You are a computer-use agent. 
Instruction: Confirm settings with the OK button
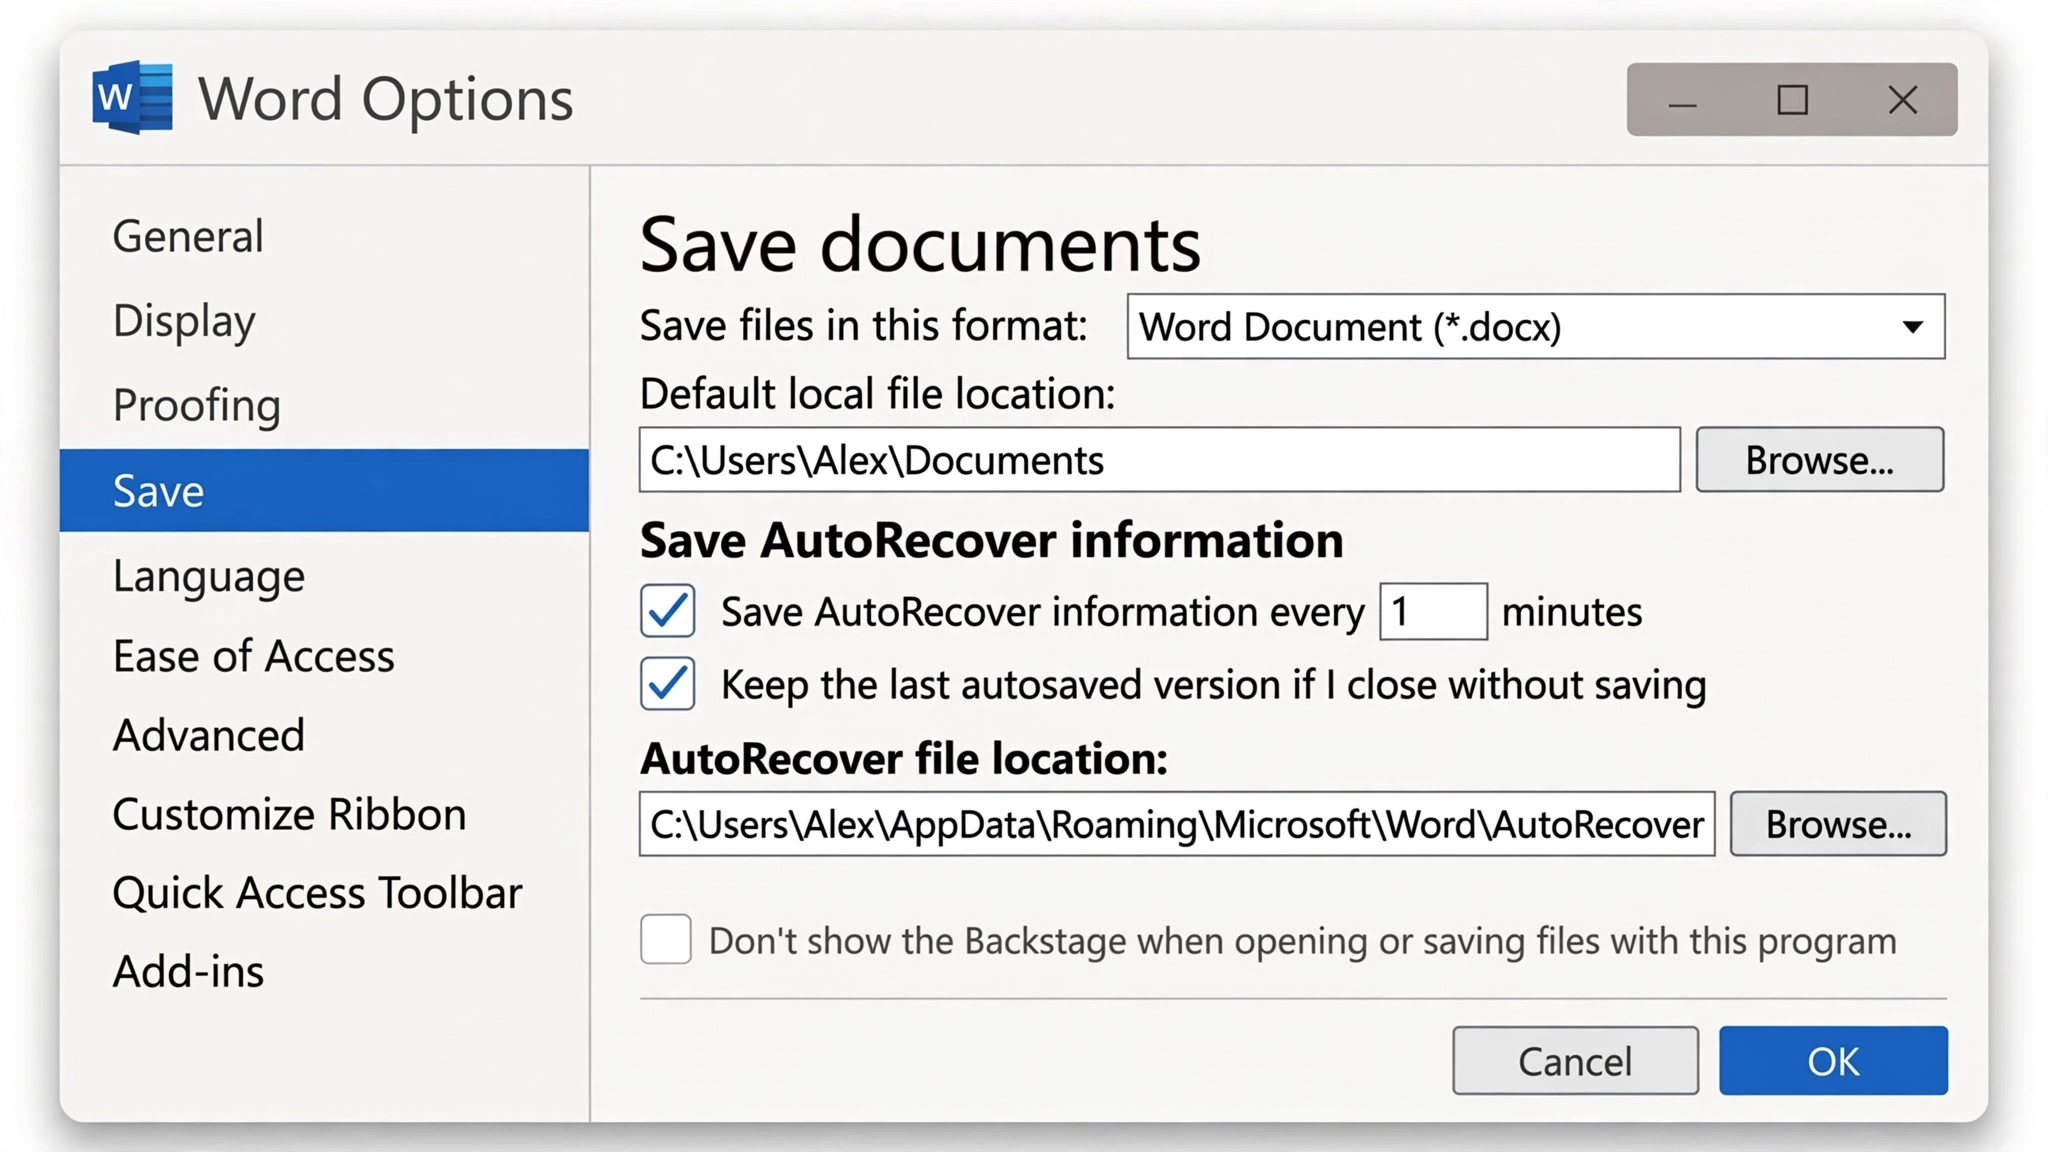tap(1833, 1061)
